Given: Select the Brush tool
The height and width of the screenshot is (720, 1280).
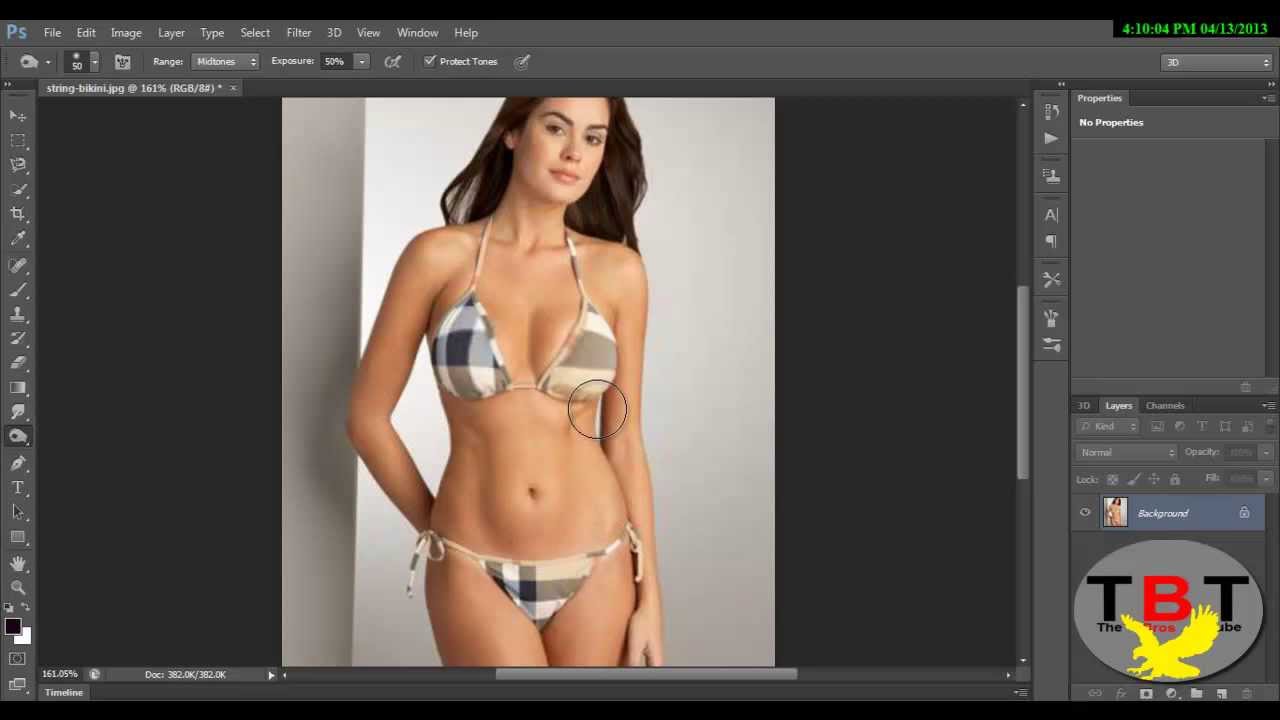Looking at the screenshot, I should (x=18, y=290).
